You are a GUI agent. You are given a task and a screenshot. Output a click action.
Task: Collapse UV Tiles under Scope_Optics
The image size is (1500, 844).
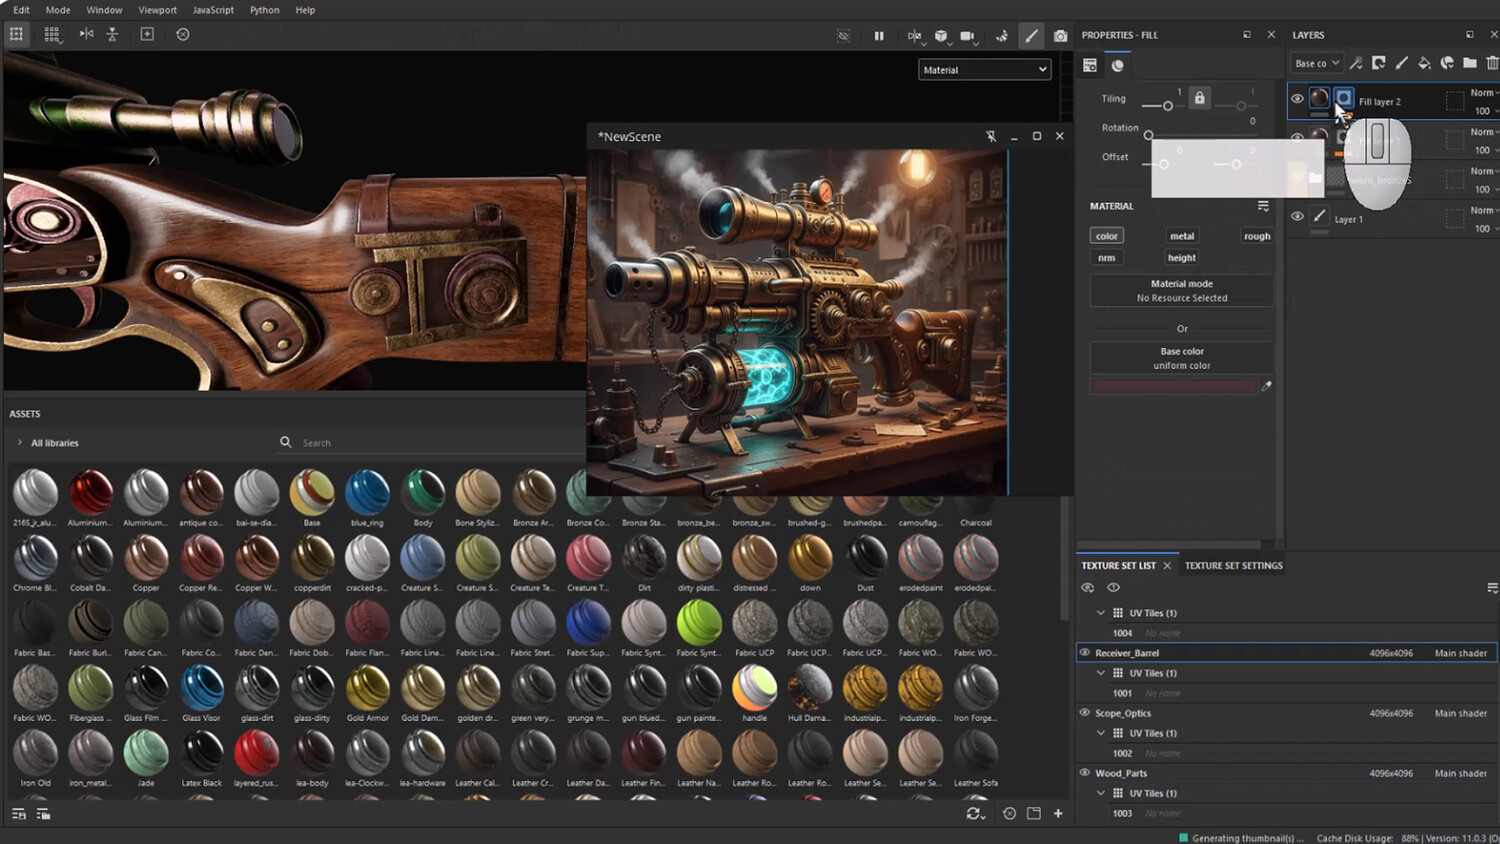1101,733
